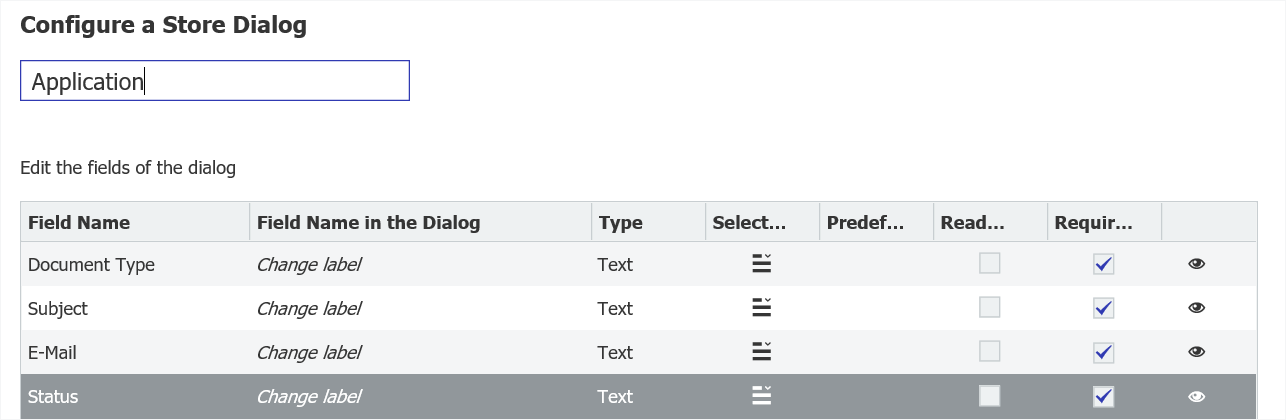Open select list icon for E-Mail
1286x420 pixels.
(762, 352)
